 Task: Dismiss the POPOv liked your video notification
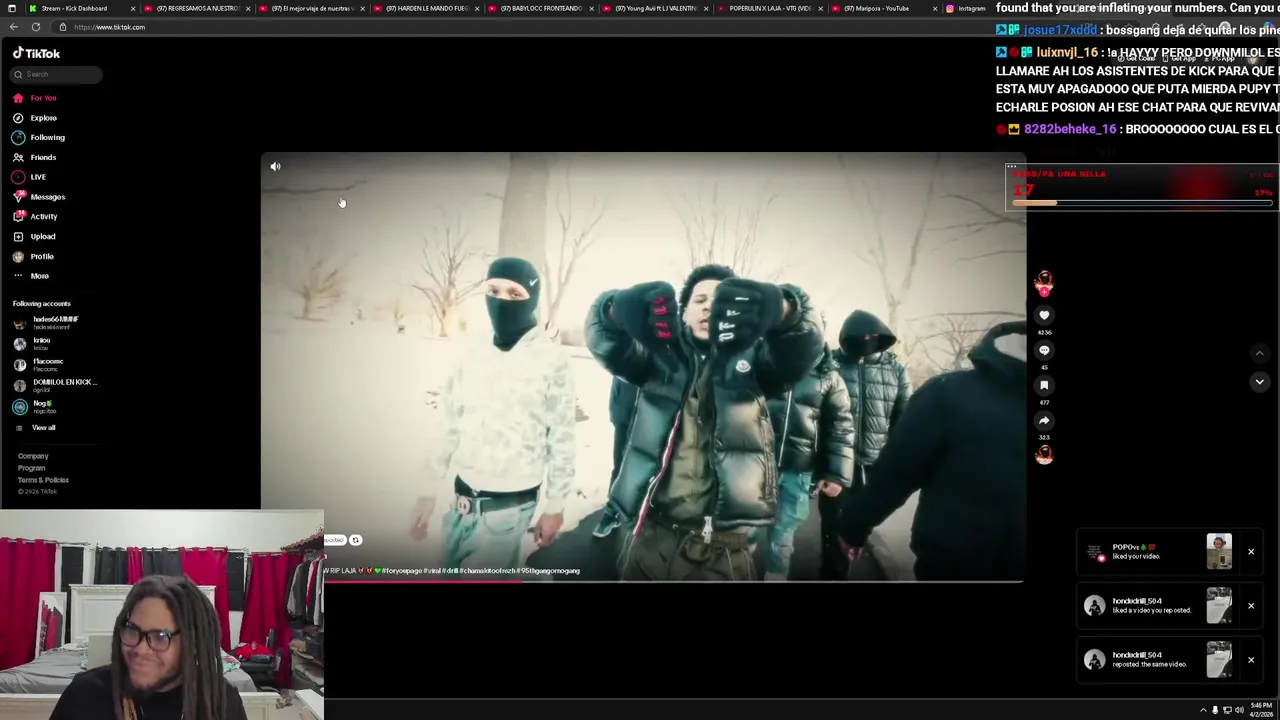[x=1250, y=551]
